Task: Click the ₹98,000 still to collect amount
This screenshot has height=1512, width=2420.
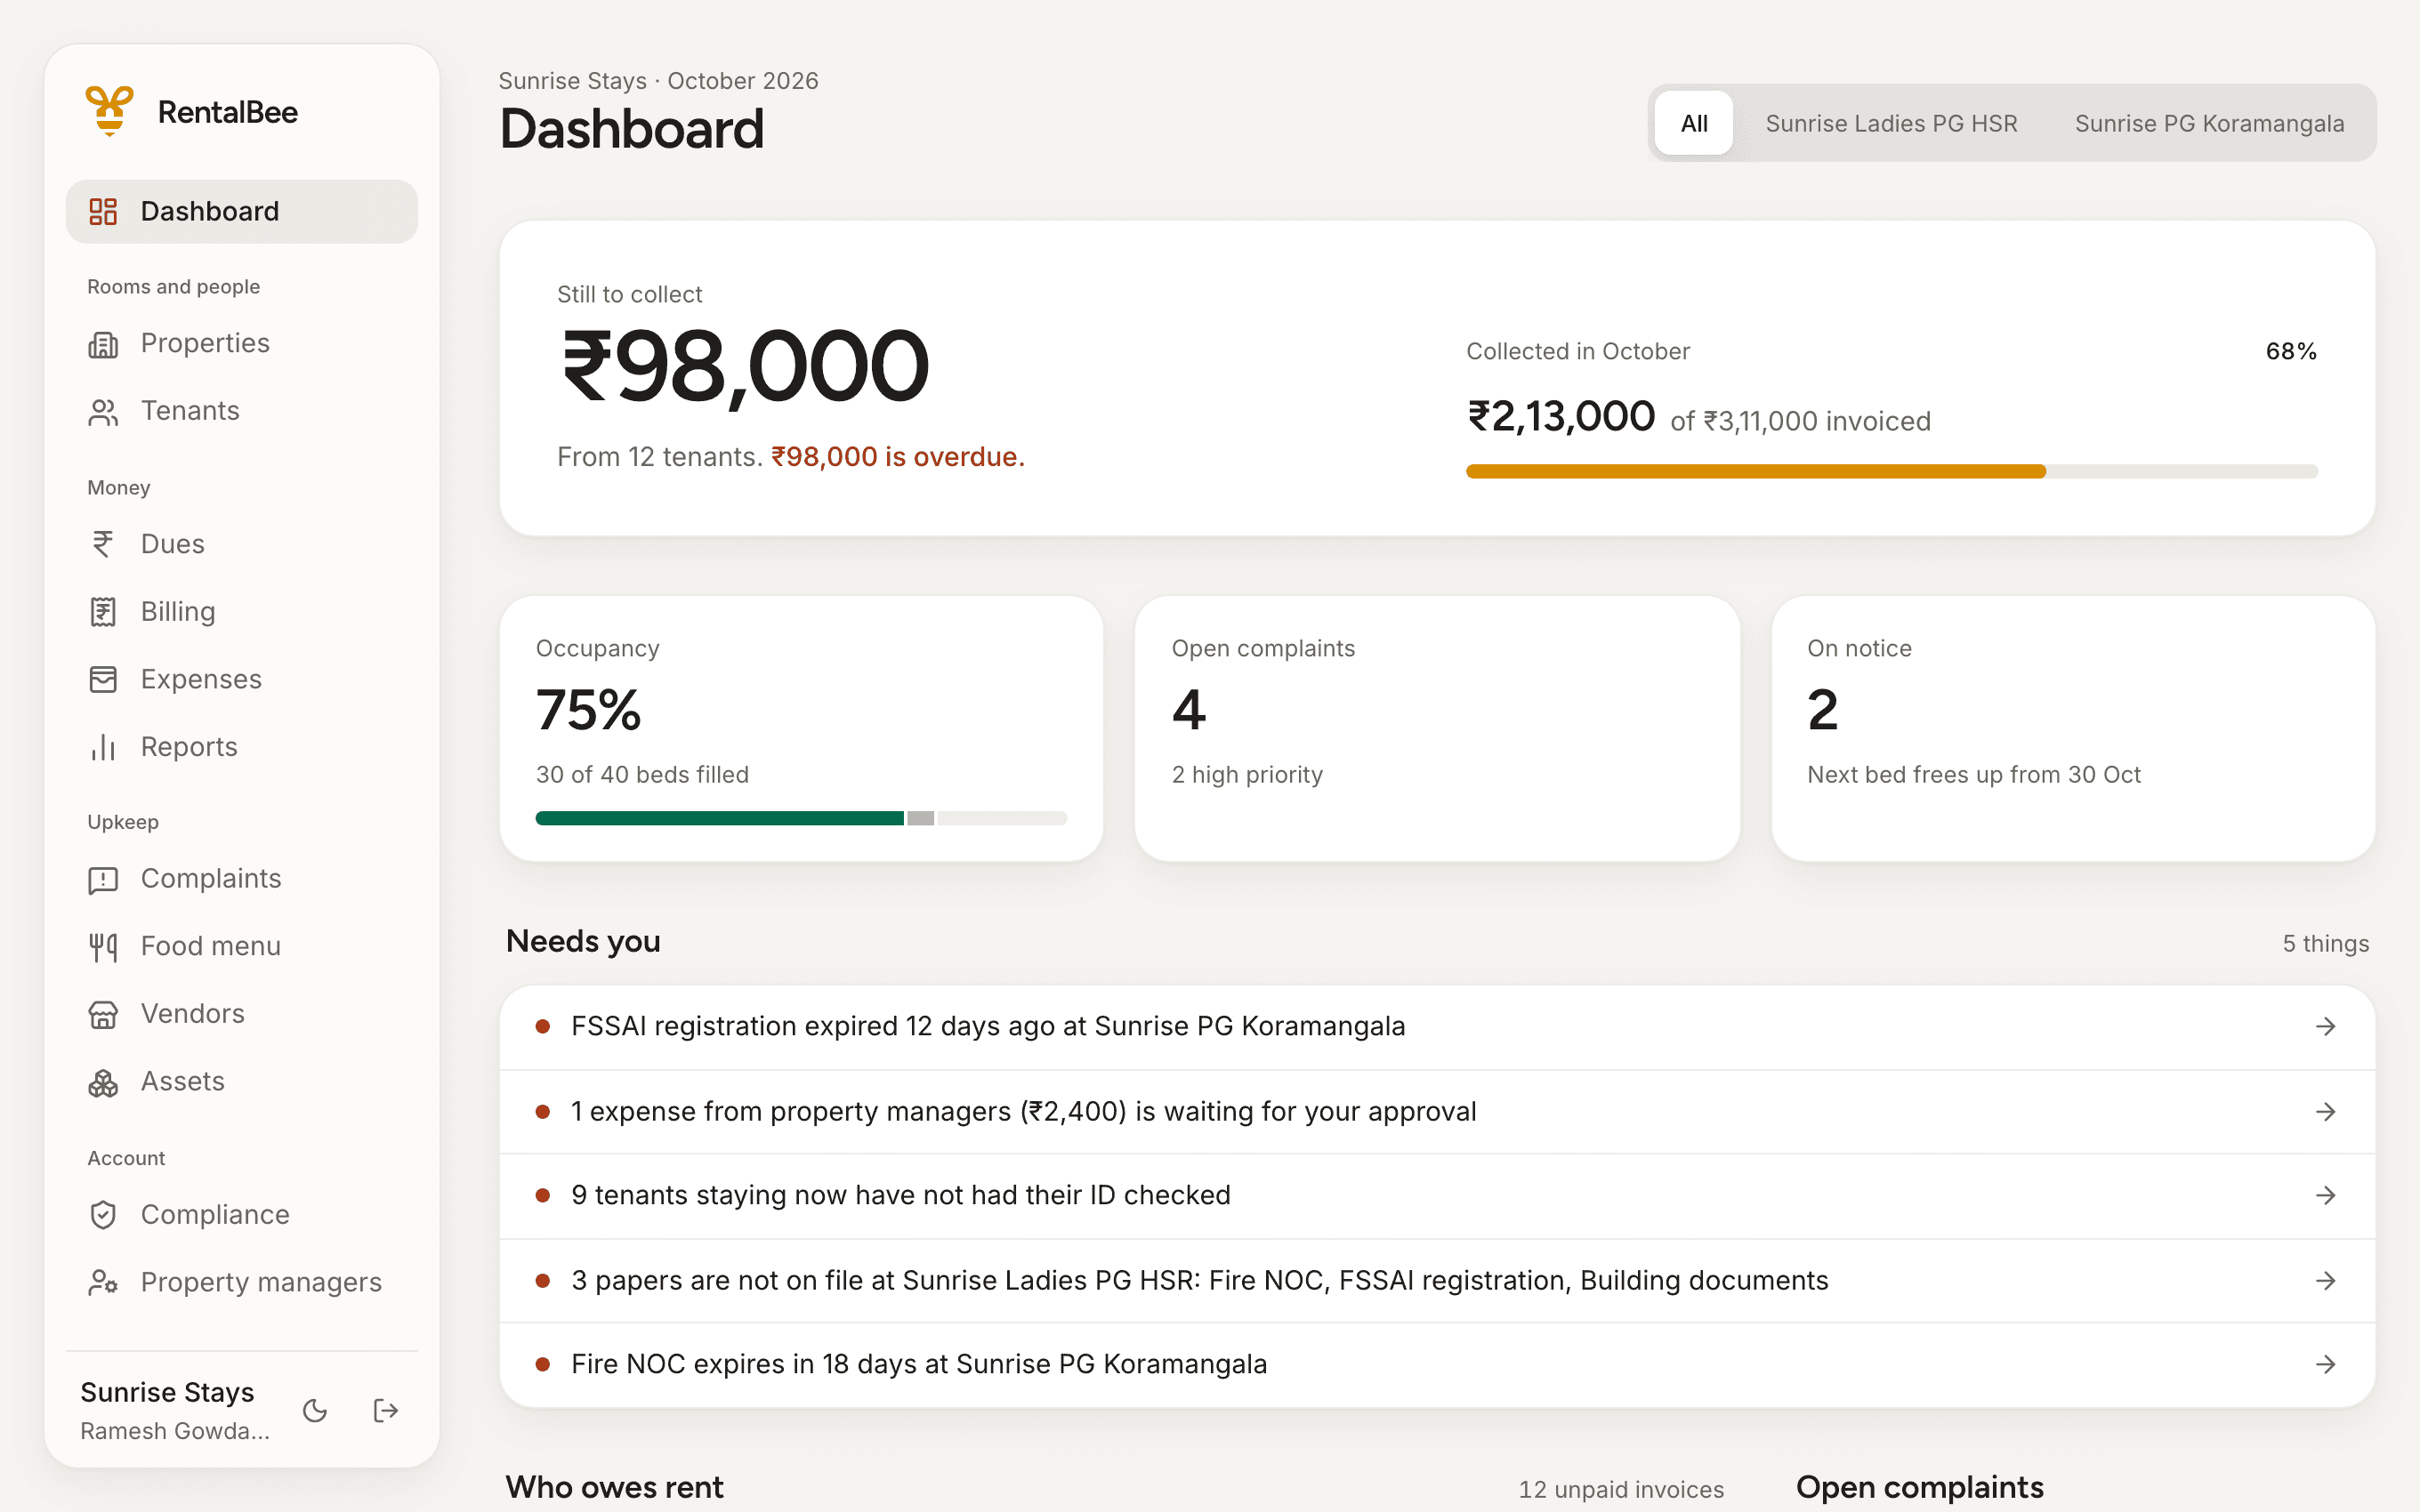Action: click(745, 367)
